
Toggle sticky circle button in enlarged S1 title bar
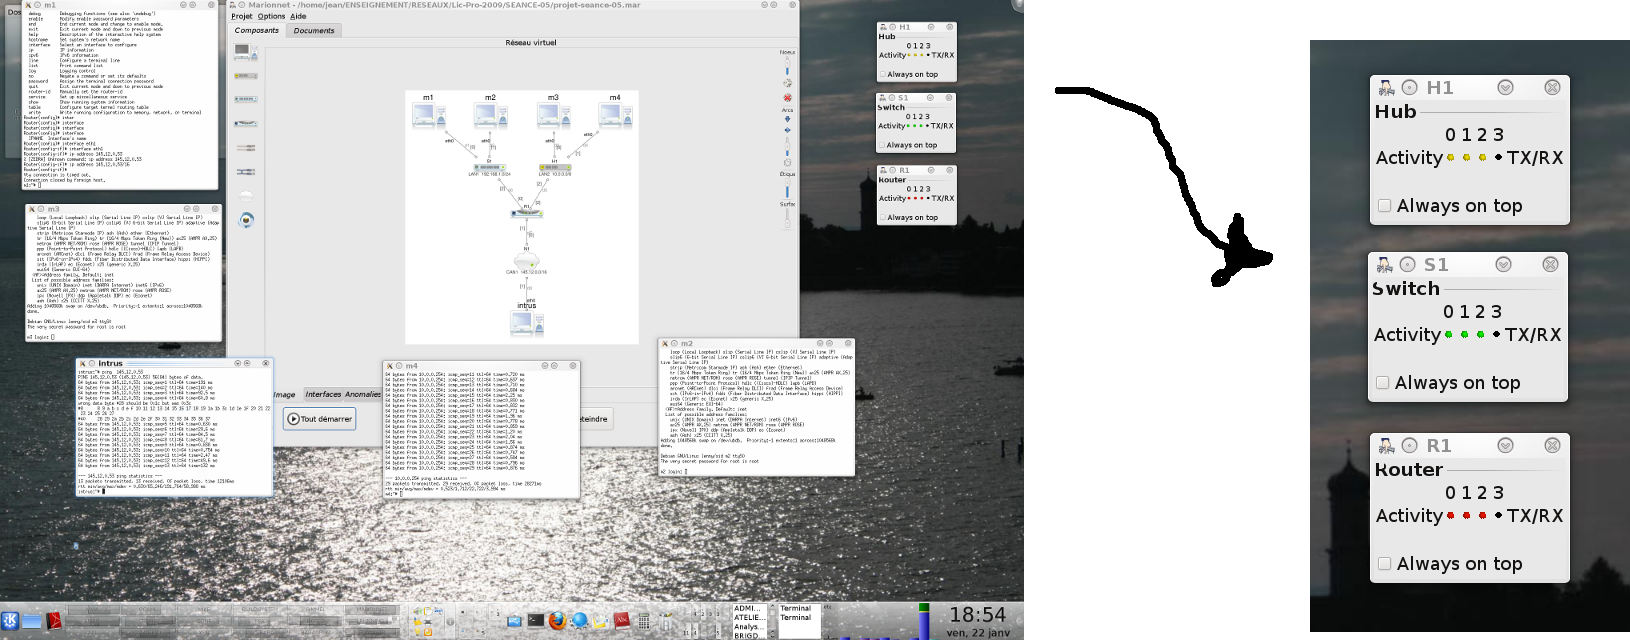click(x=1408, y=265)
